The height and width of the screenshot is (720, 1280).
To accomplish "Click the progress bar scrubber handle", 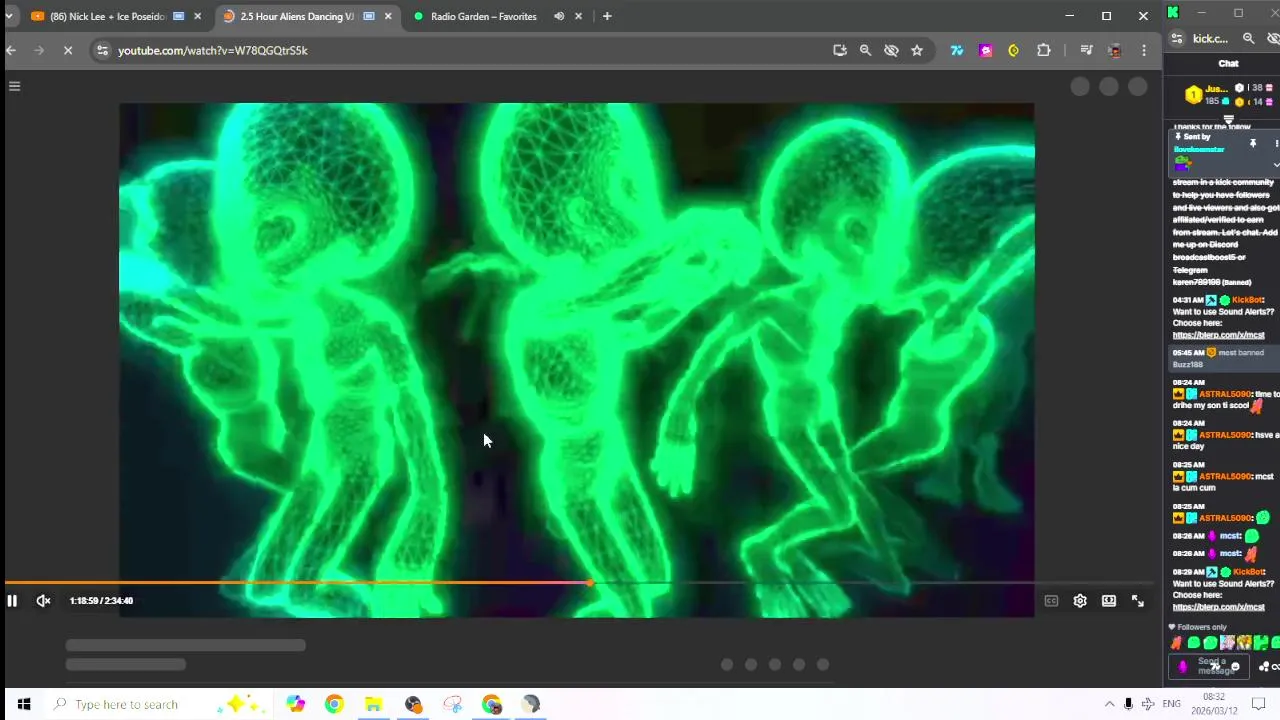I will (x=590, y=582).
